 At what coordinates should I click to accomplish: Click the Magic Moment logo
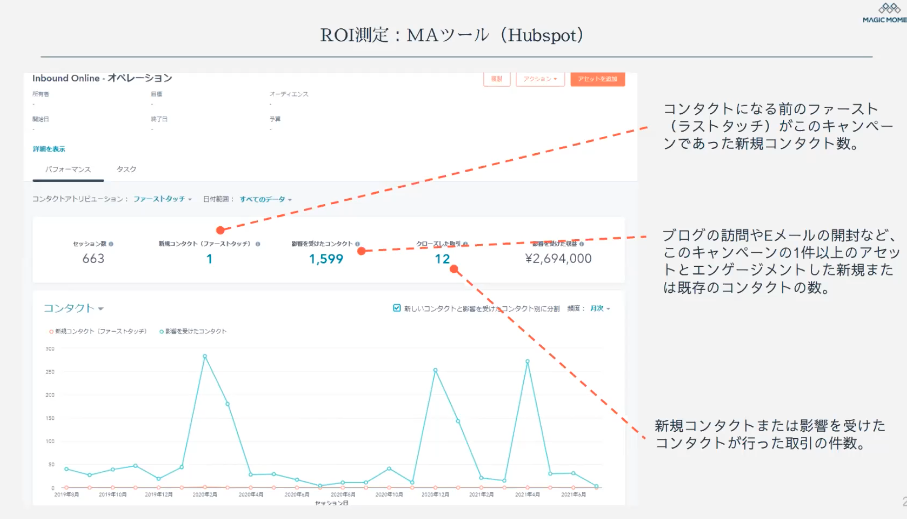click(x=885, y=13)
